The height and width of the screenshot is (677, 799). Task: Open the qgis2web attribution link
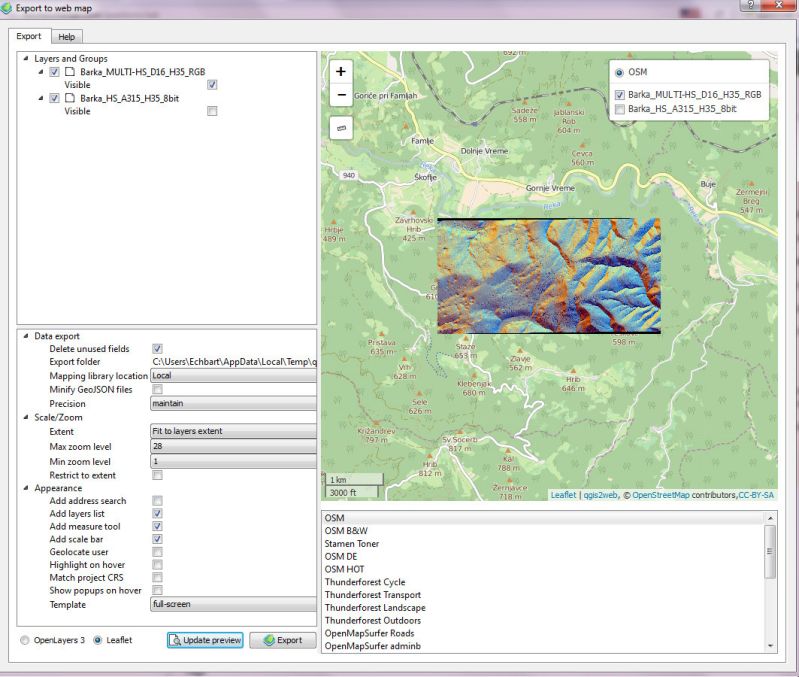(x=600, y=495)
